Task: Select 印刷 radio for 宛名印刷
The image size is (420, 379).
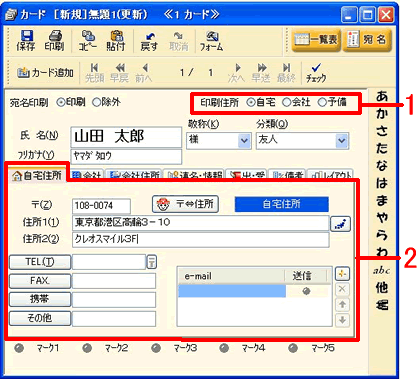Action: pos(60,102)
